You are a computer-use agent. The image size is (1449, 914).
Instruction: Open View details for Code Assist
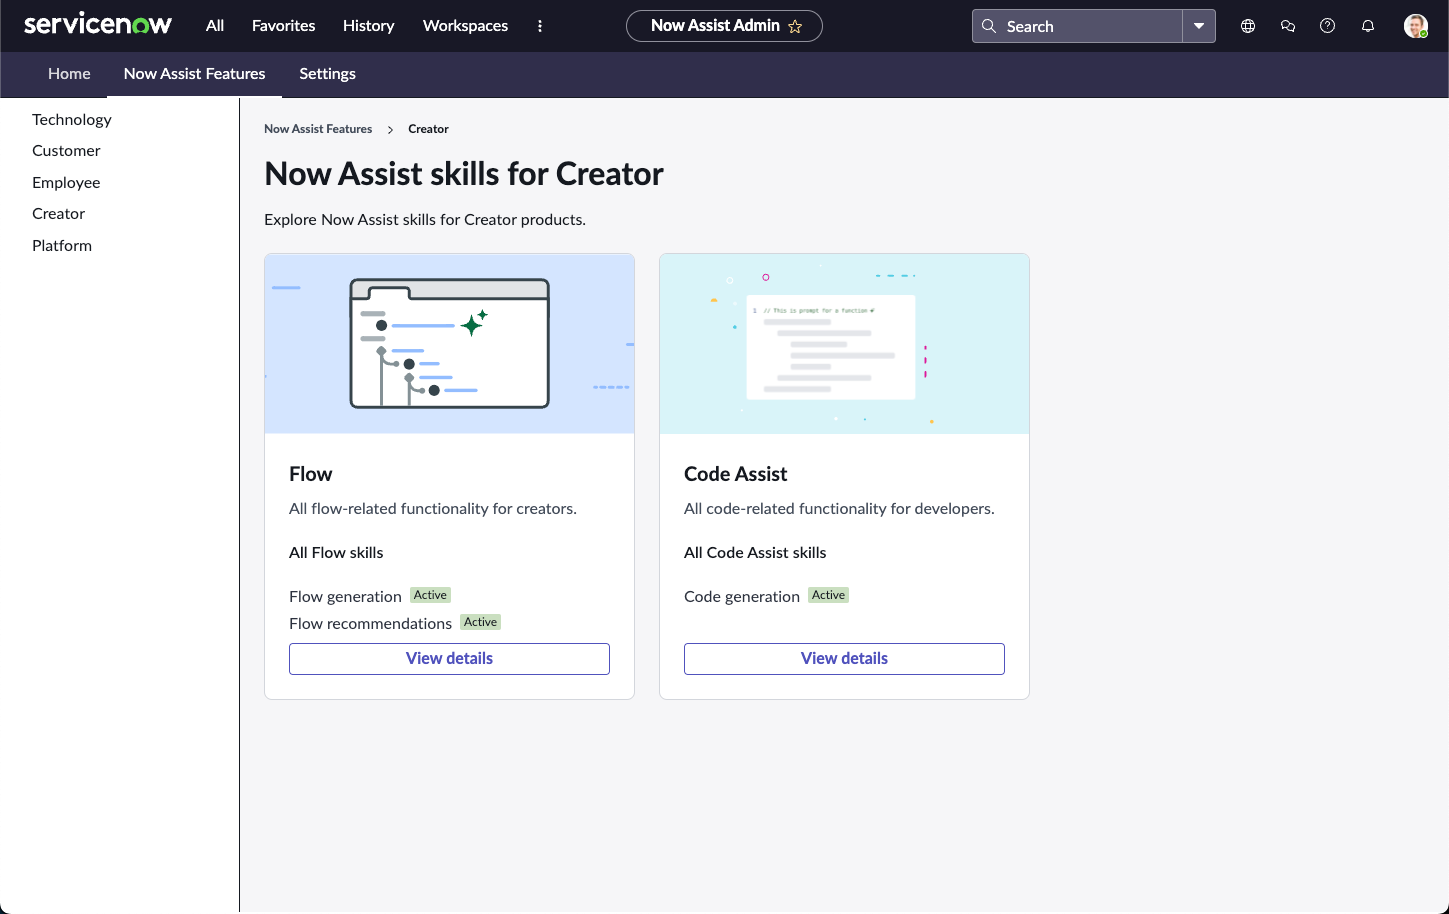point(845,659)
